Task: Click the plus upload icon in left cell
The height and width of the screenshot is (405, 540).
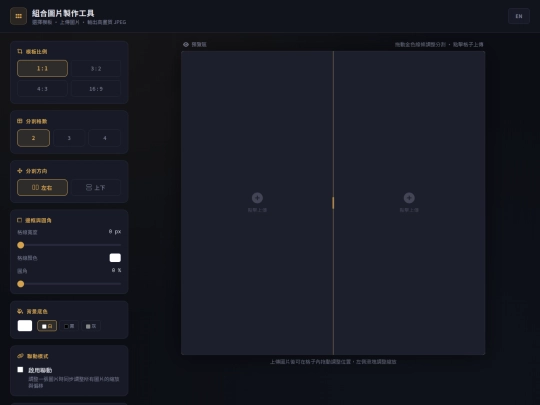Action: click(x=257, y=198)
